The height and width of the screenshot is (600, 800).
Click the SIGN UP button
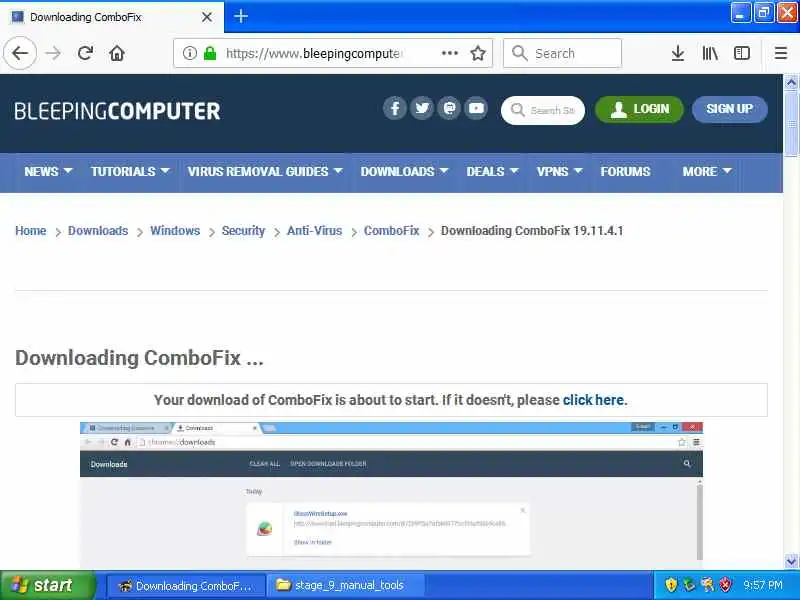click(730, 109)
